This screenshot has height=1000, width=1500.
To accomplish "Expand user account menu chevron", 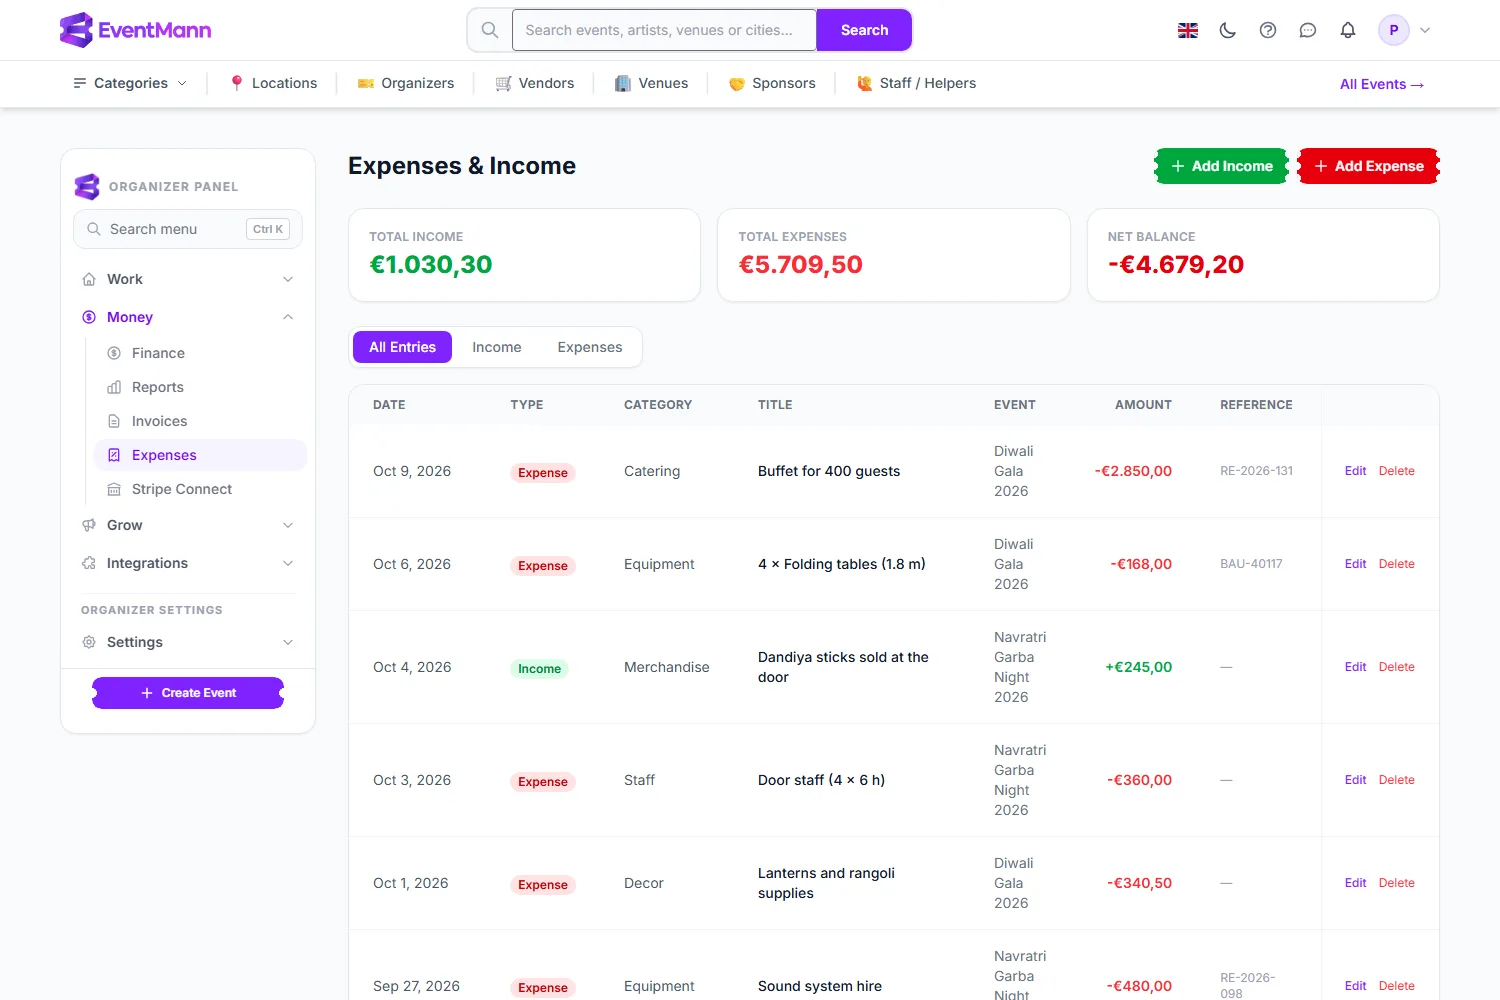I will click(1425, 30).
